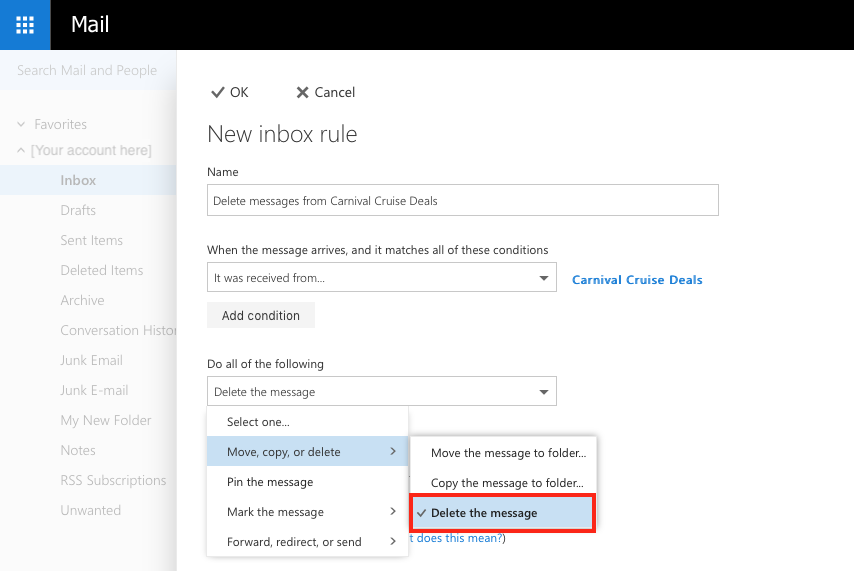The image size is (854, 571).
Task: Open the Carnival Cruise Deals sender link
Action: (x=637, y=280)
